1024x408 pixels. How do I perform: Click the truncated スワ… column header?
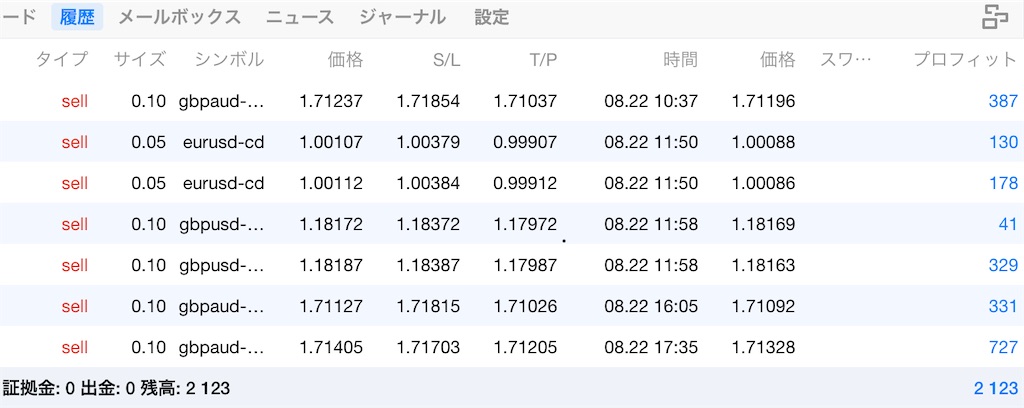[845, 59]
